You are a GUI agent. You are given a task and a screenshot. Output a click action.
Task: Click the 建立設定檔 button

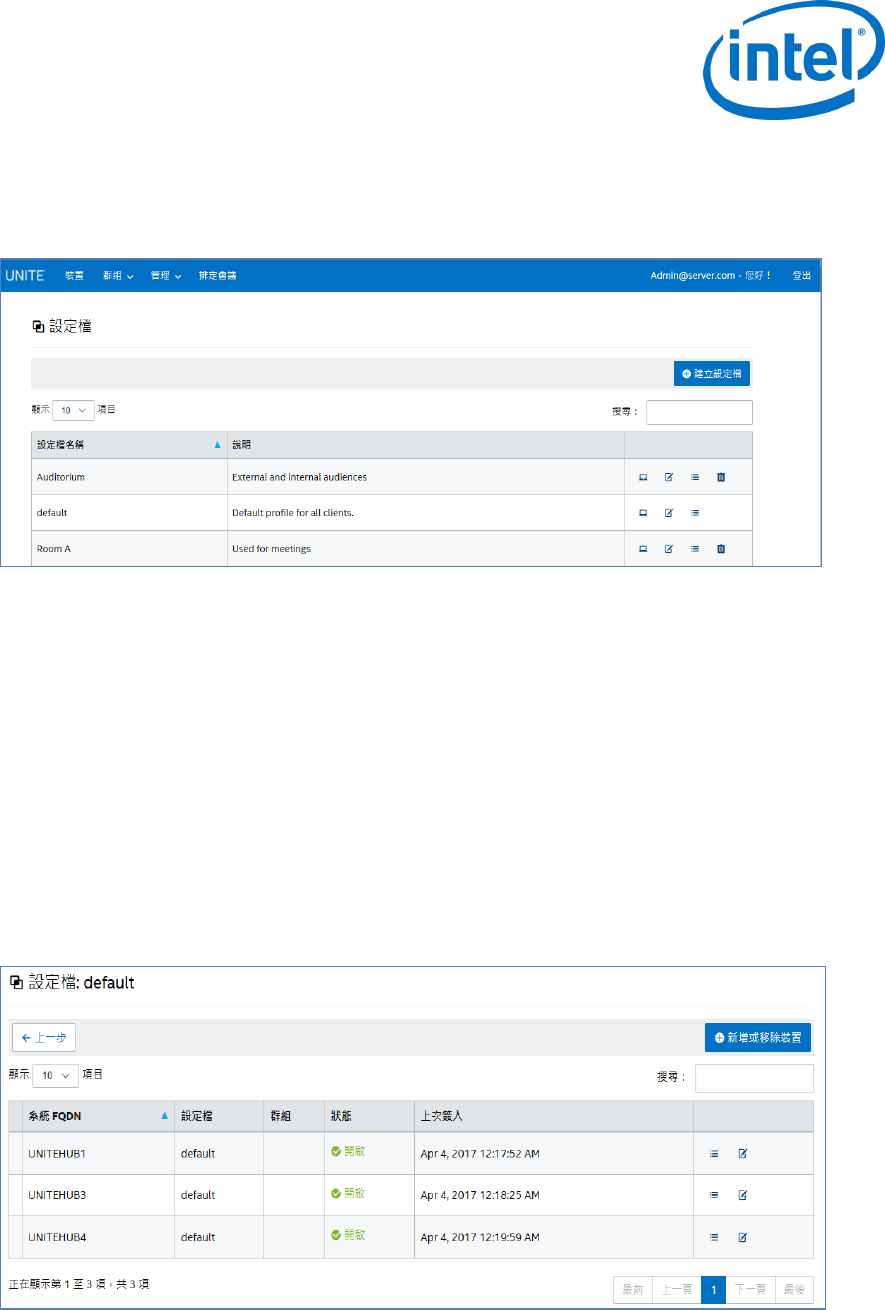pos(713,373)
